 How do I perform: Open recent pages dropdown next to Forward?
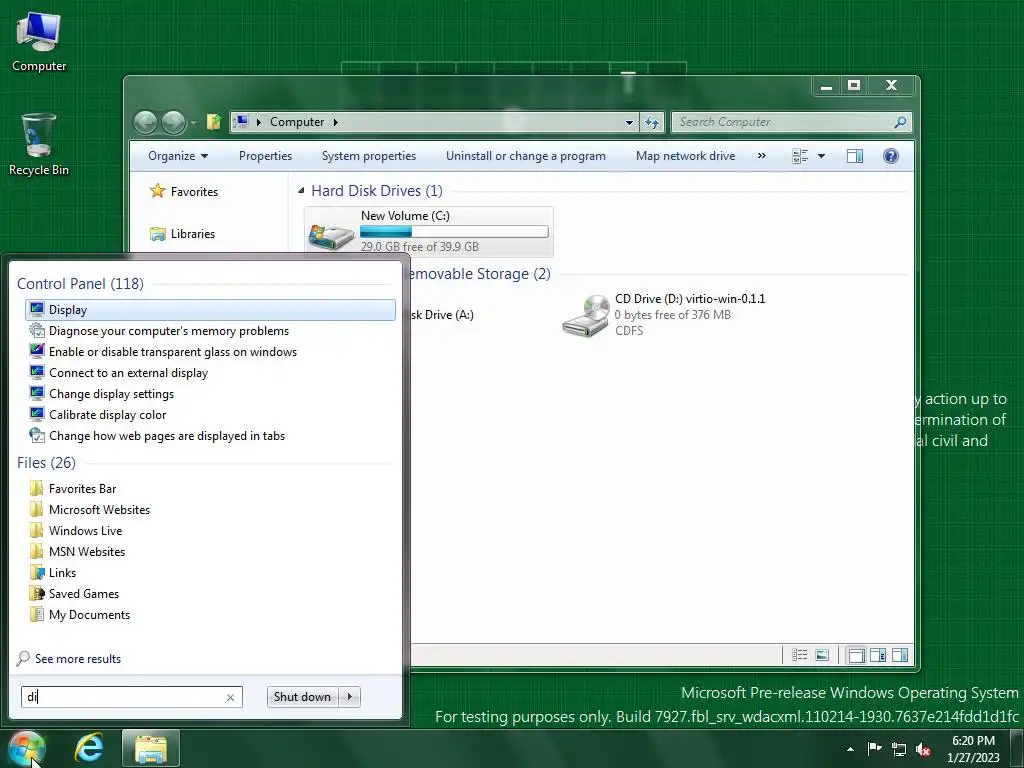pyautogui.click(x=193, y=123)
